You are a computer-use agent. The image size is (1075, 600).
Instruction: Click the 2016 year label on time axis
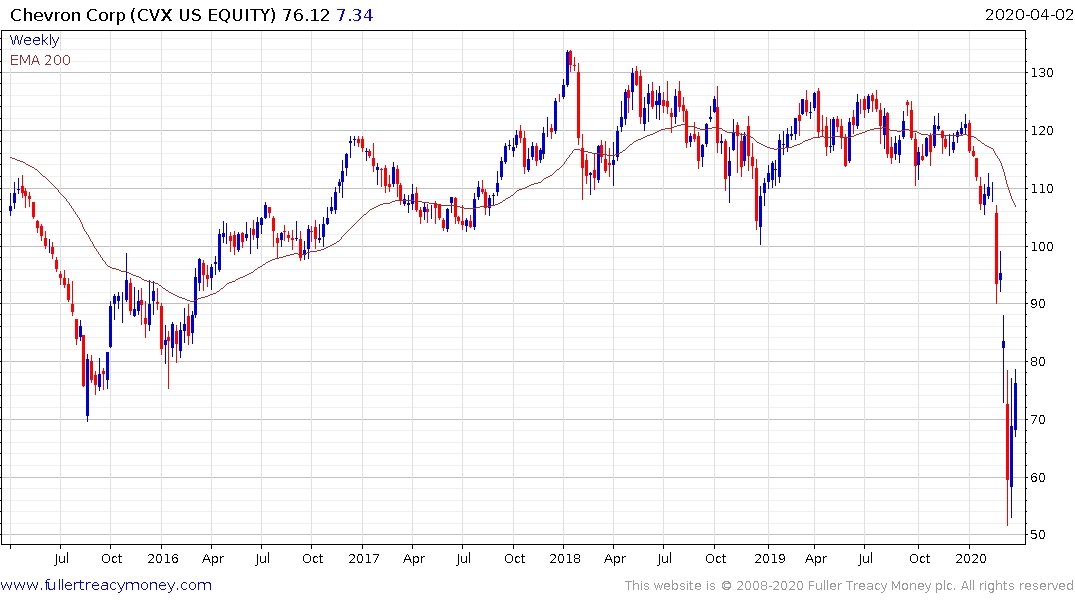click(x=162, y=559)
